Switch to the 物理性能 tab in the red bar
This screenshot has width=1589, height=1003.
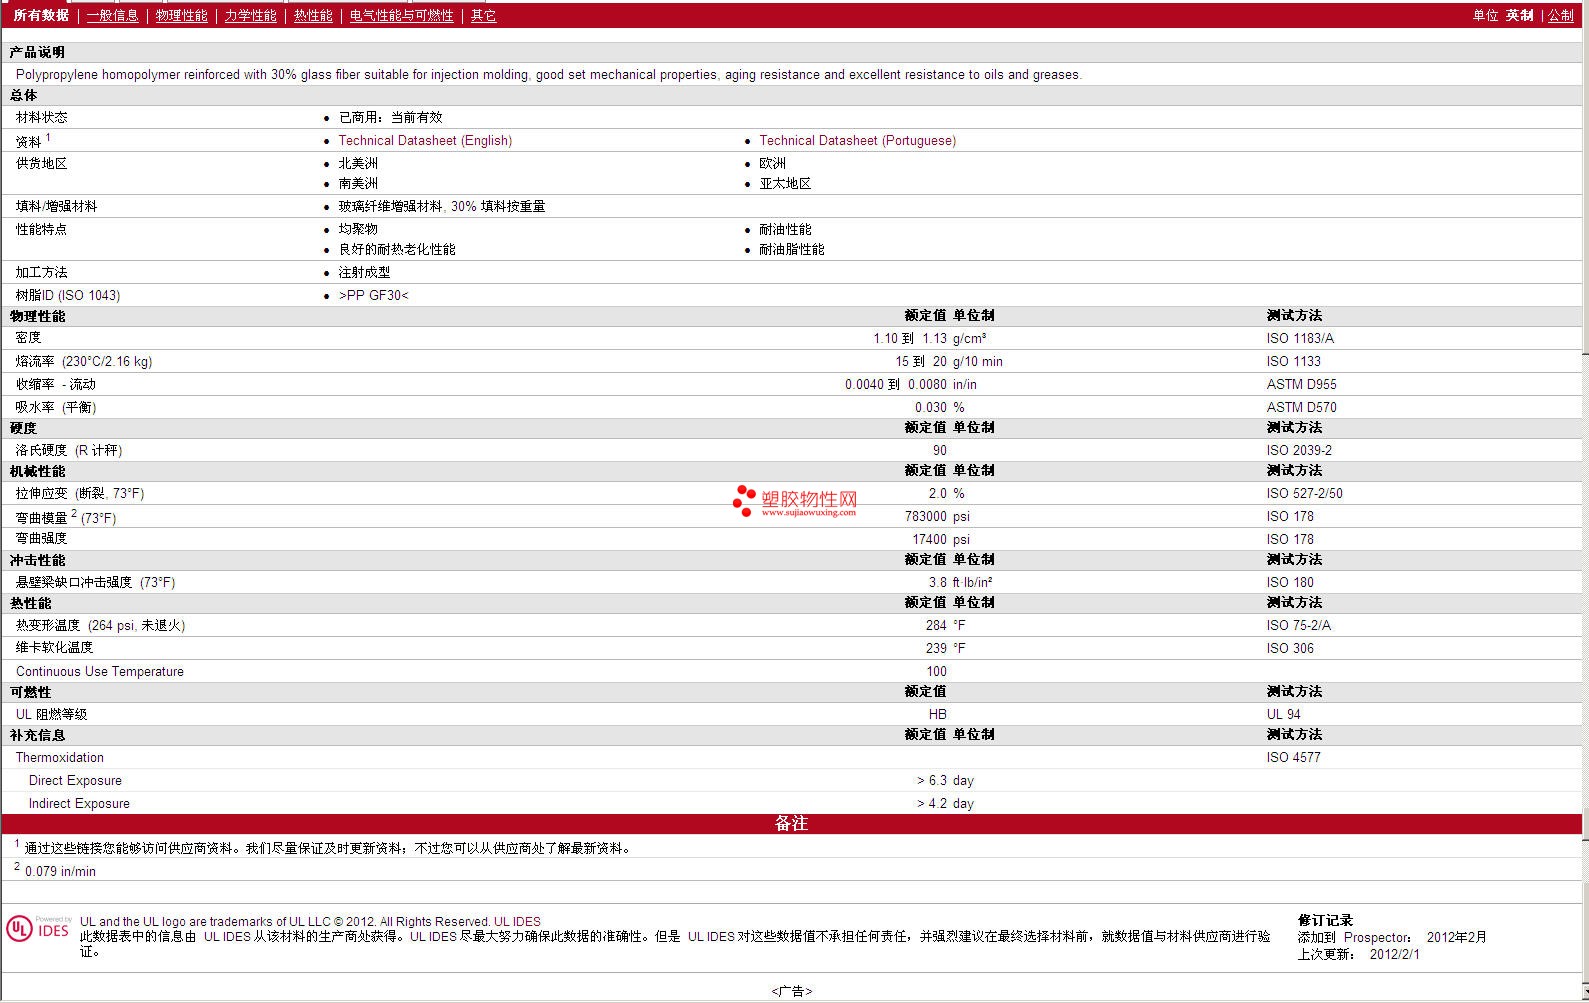182,16
